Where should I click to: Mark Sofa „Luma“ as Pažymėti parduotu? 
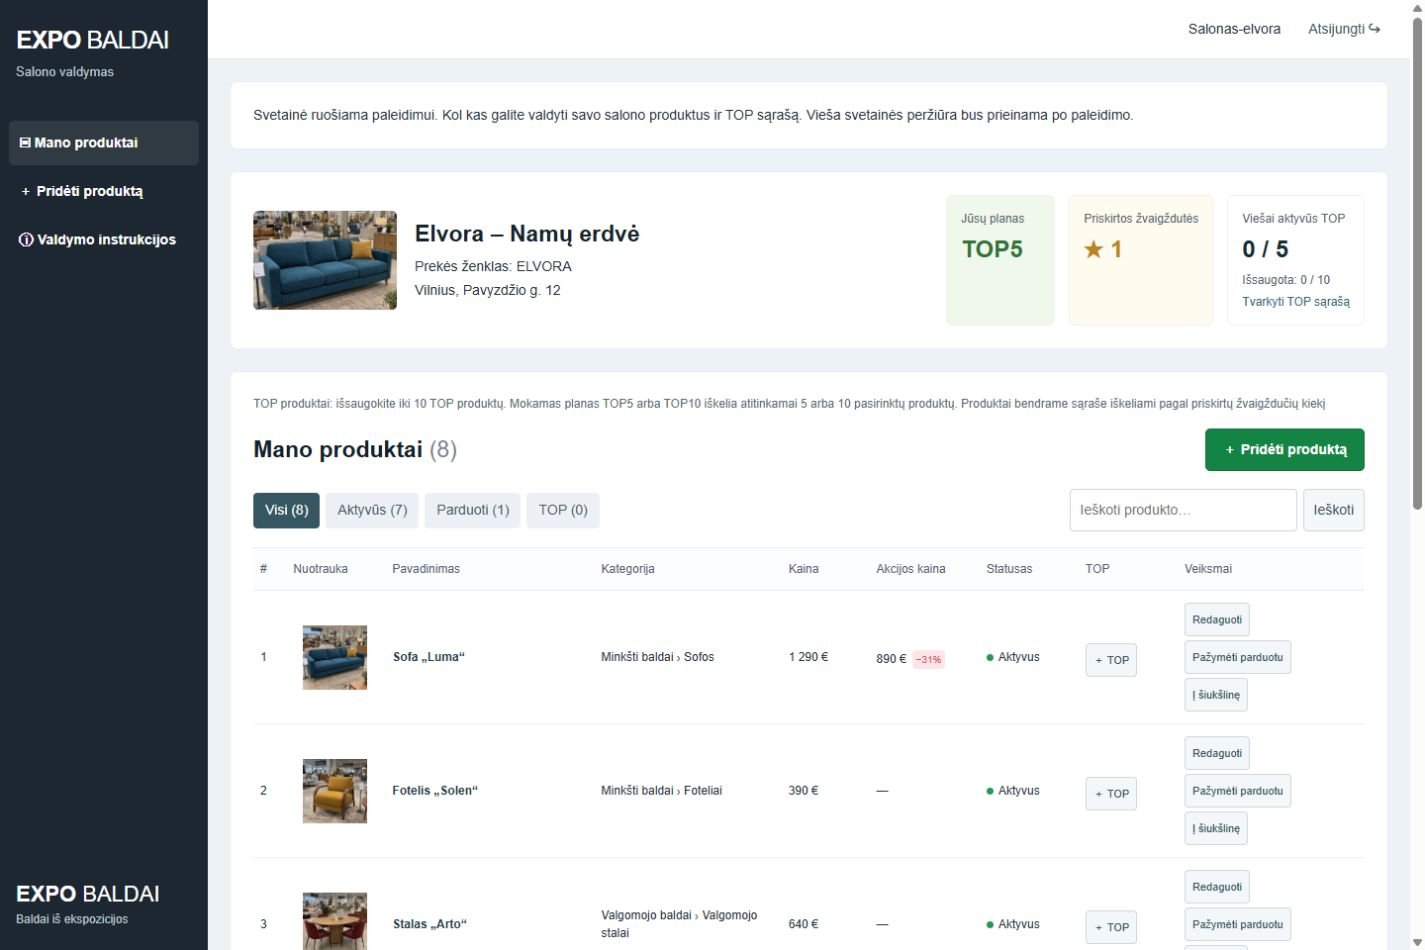point(1237,657)
